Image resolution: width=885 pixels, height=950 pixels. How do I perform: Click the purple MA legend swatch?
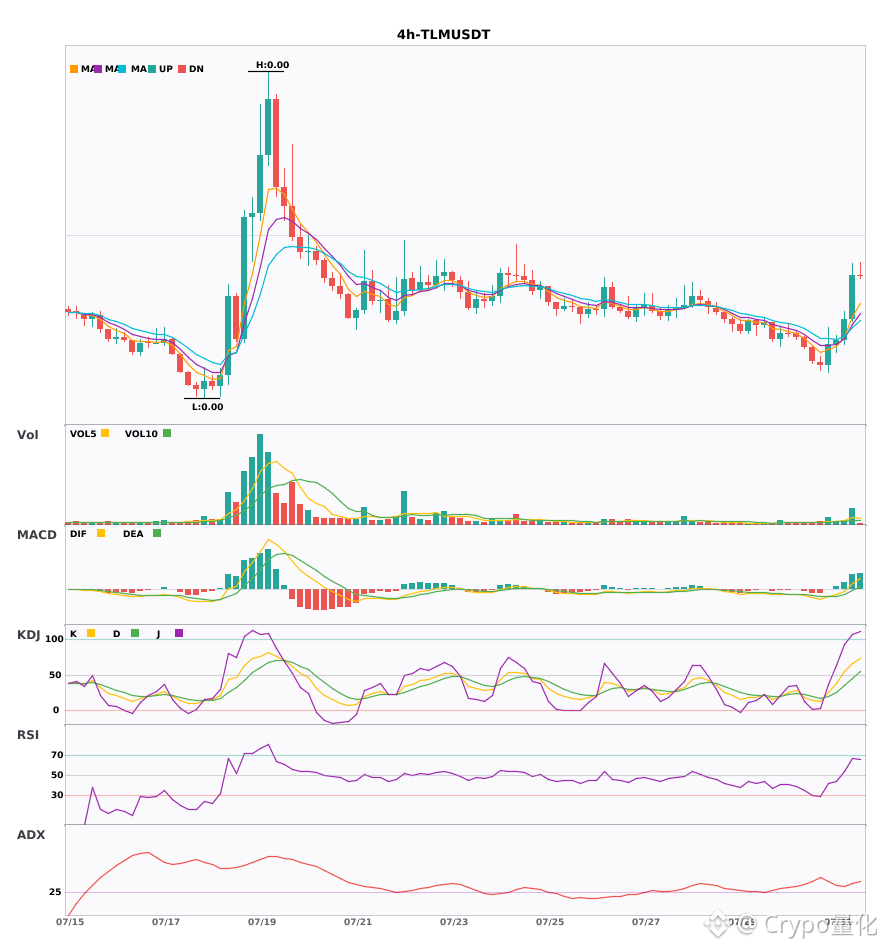click(x=98, y=69)
